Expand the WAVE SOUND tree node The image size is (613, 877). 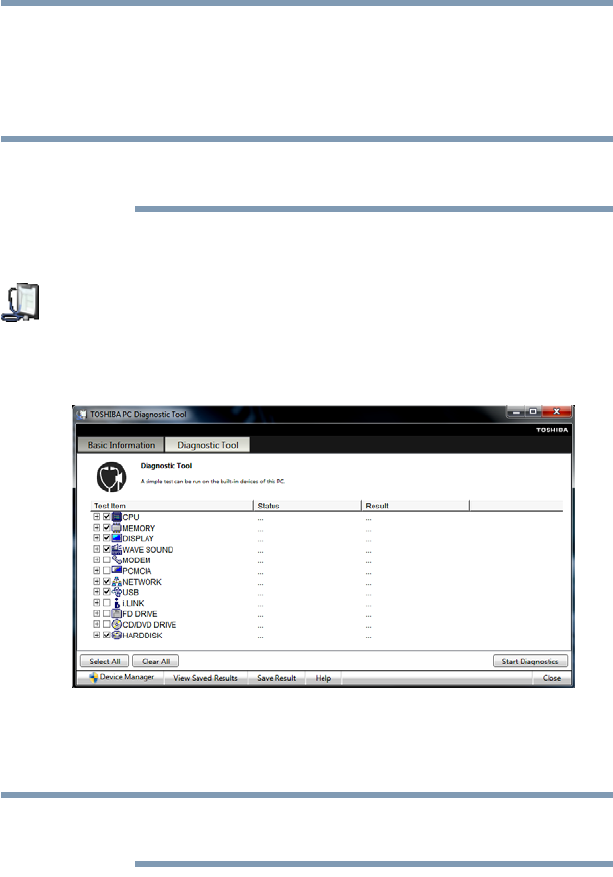pyautogui.click(x=96, y=549)
